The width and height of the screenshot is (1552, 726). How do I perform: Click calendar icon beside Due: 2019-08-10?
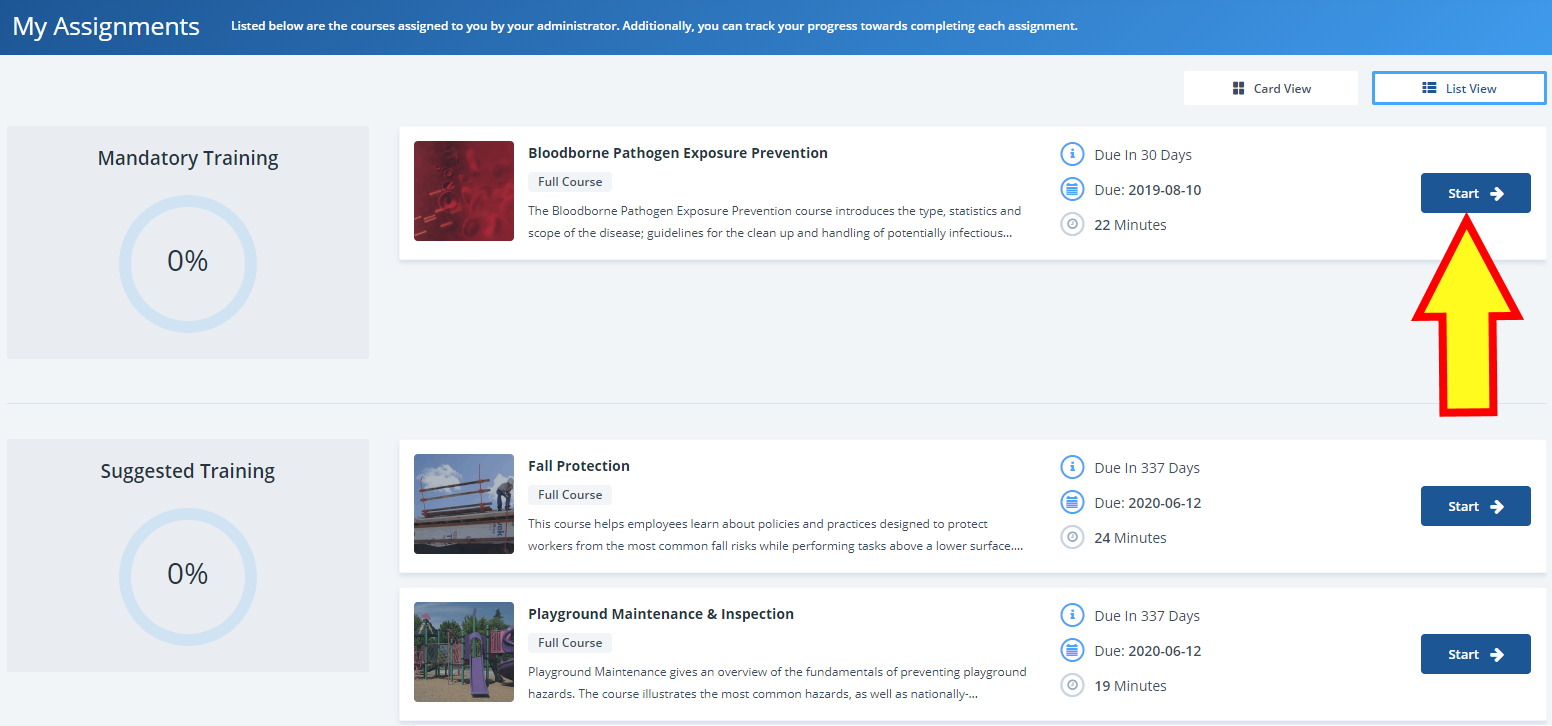coord(1072,190)
